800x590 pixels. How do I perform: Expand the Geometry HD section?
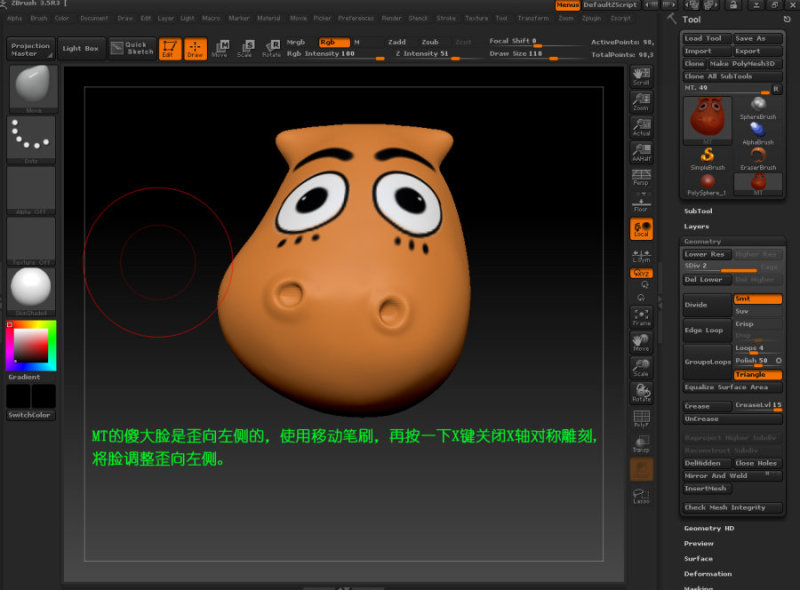click(709, 528)
